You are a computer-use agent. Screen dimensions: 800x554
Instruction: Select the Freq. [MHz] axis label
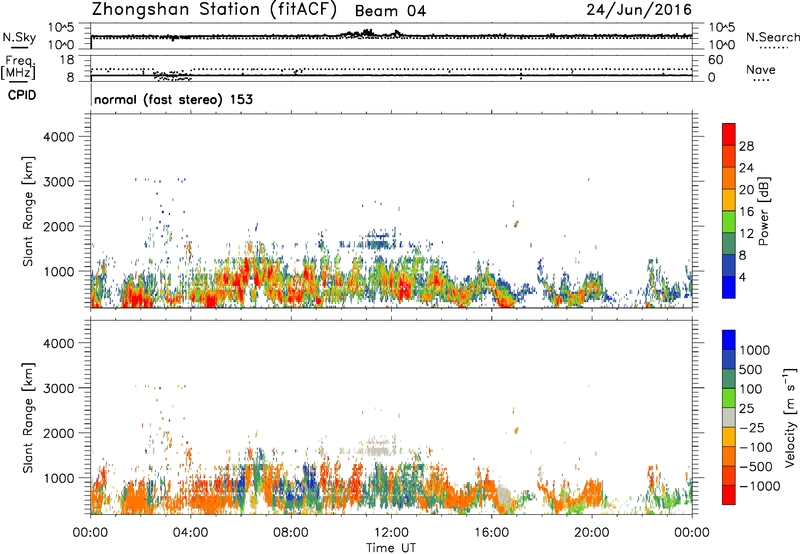[x=18, y=67]
